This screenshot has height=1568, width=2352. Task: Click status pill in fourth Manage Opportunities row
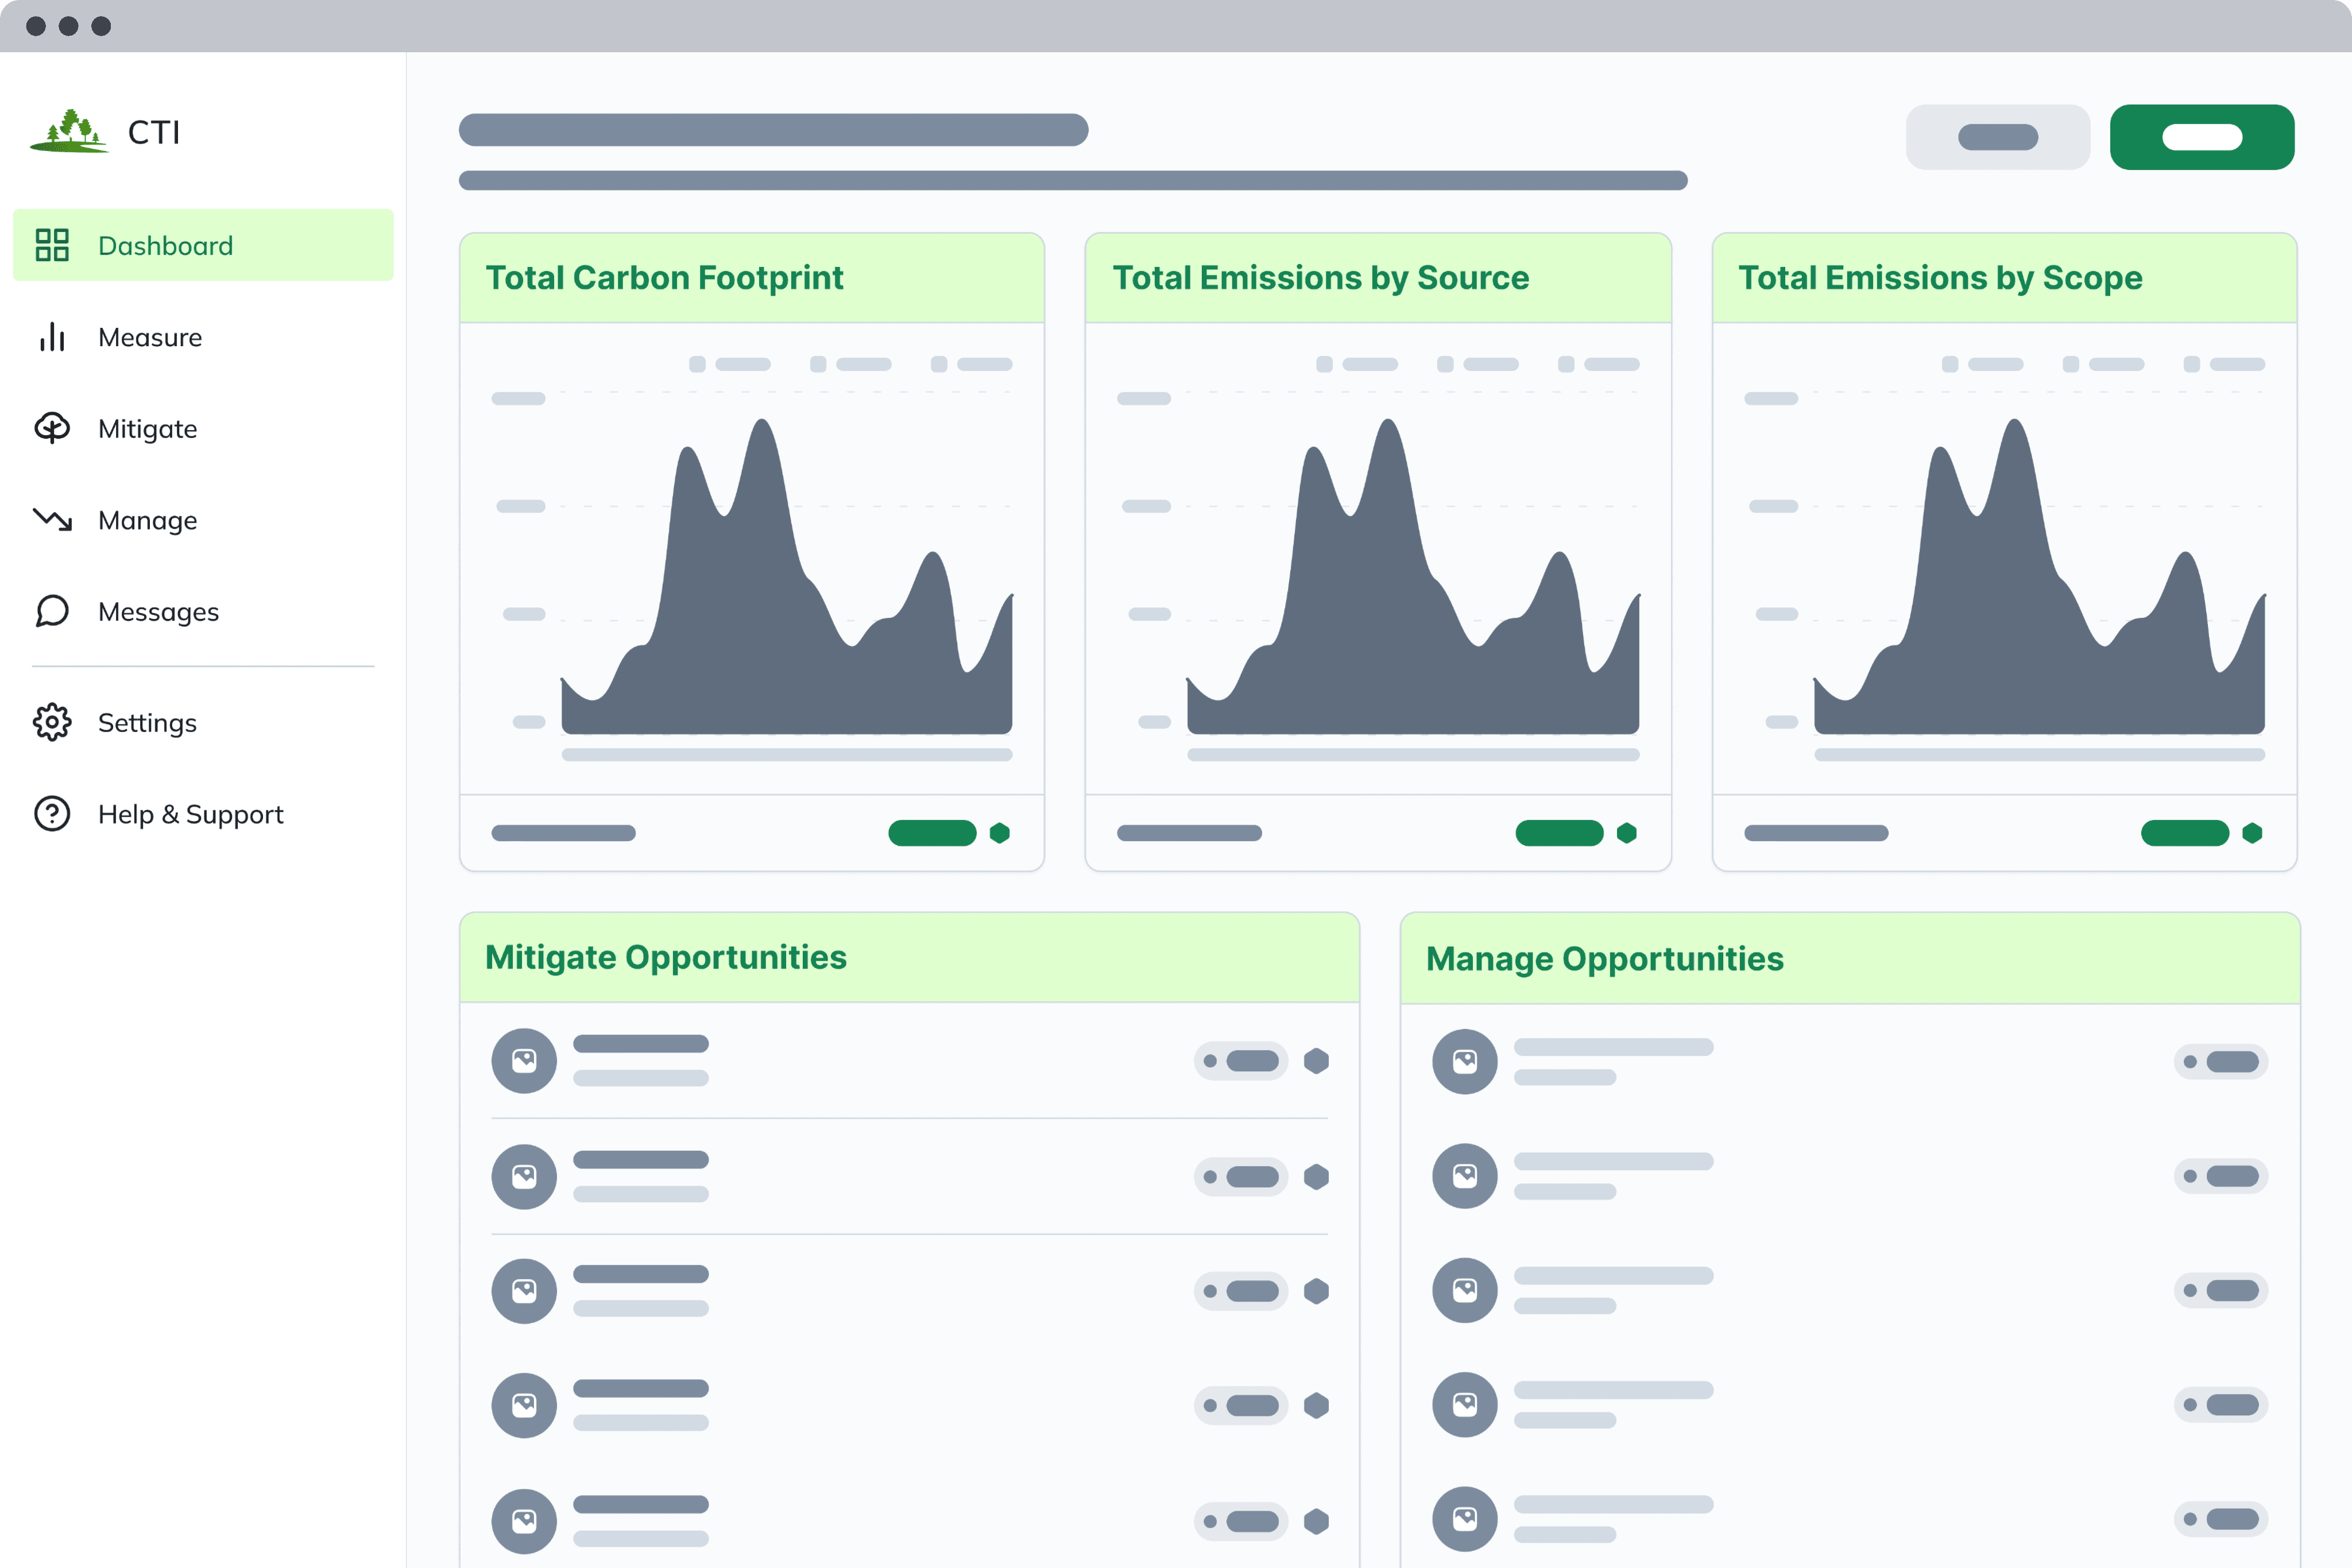2221,1405
